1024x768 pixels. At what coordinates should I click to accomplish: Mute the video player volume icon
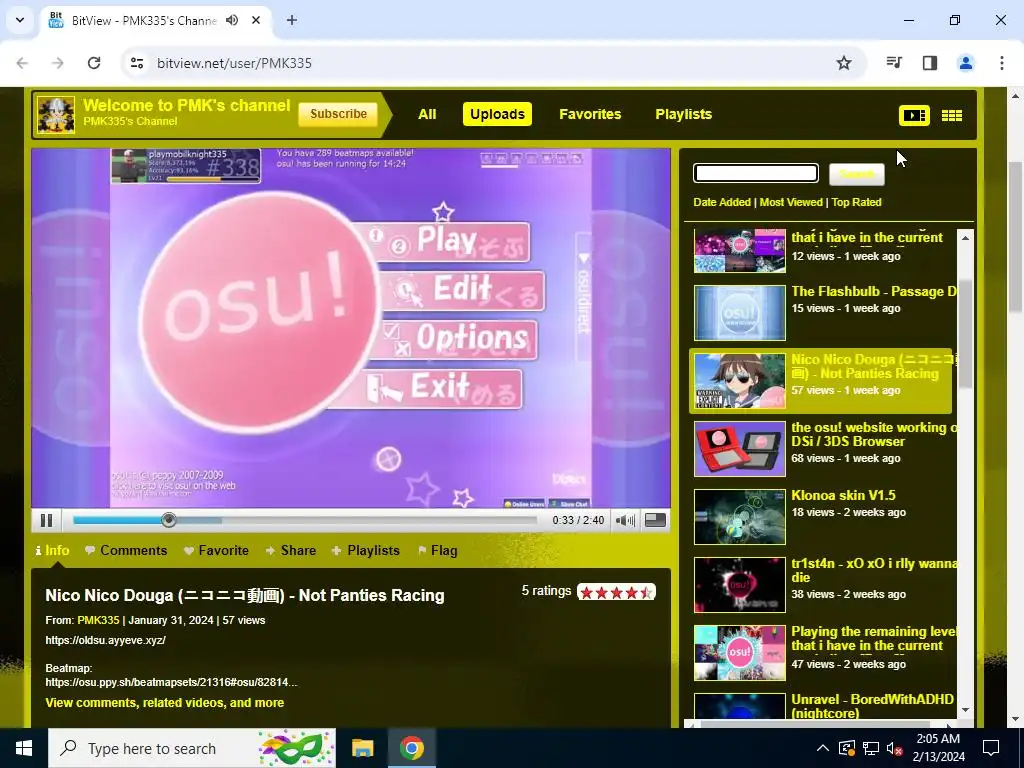625,520
